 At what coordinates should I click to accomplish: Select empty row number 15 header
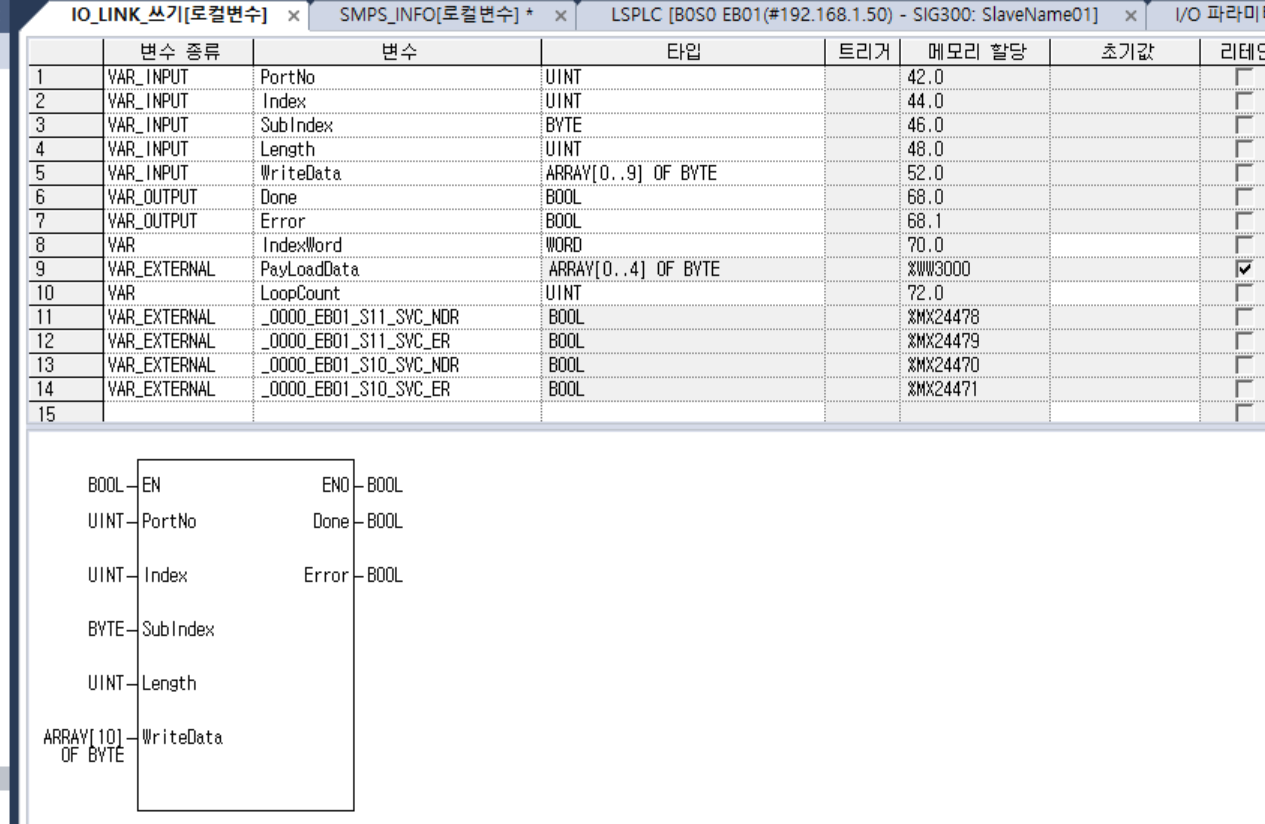[x=64, y=412]
